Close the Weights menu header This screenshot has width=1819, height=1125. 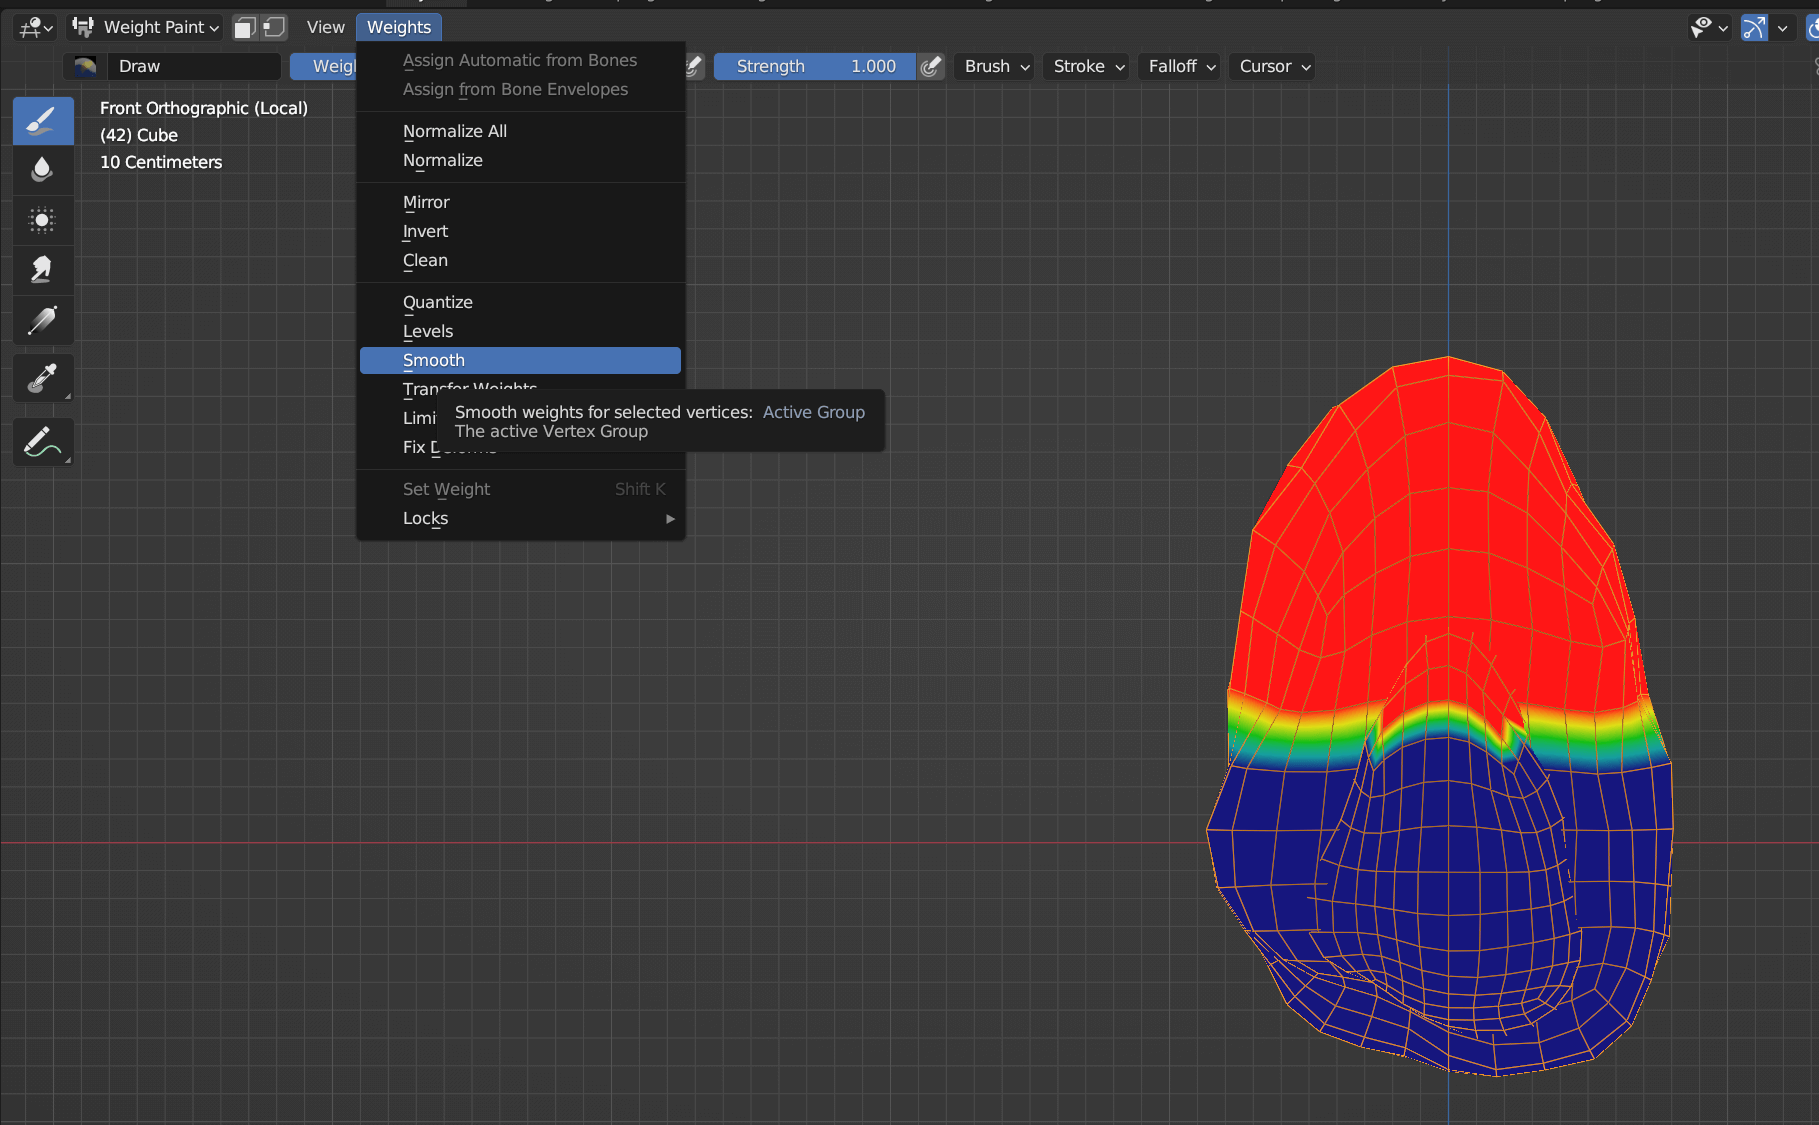[x=399, y=27]
